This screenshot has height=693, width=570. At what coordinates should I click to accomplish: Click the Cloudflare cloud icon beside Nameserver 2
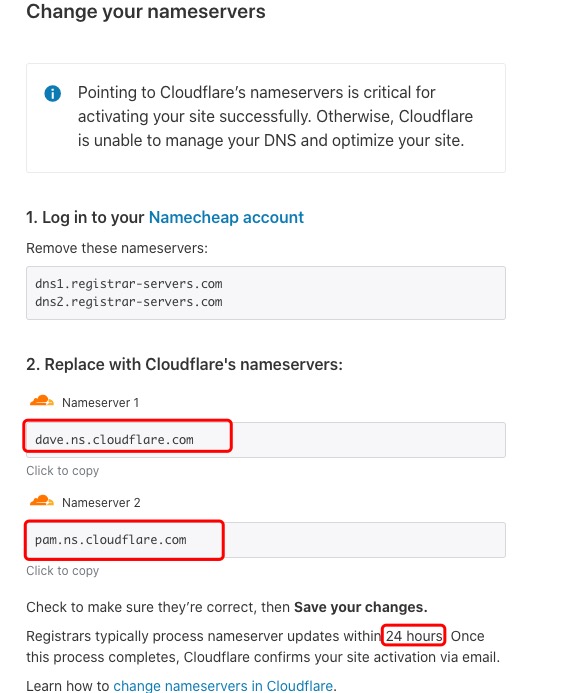pos(42,501)
